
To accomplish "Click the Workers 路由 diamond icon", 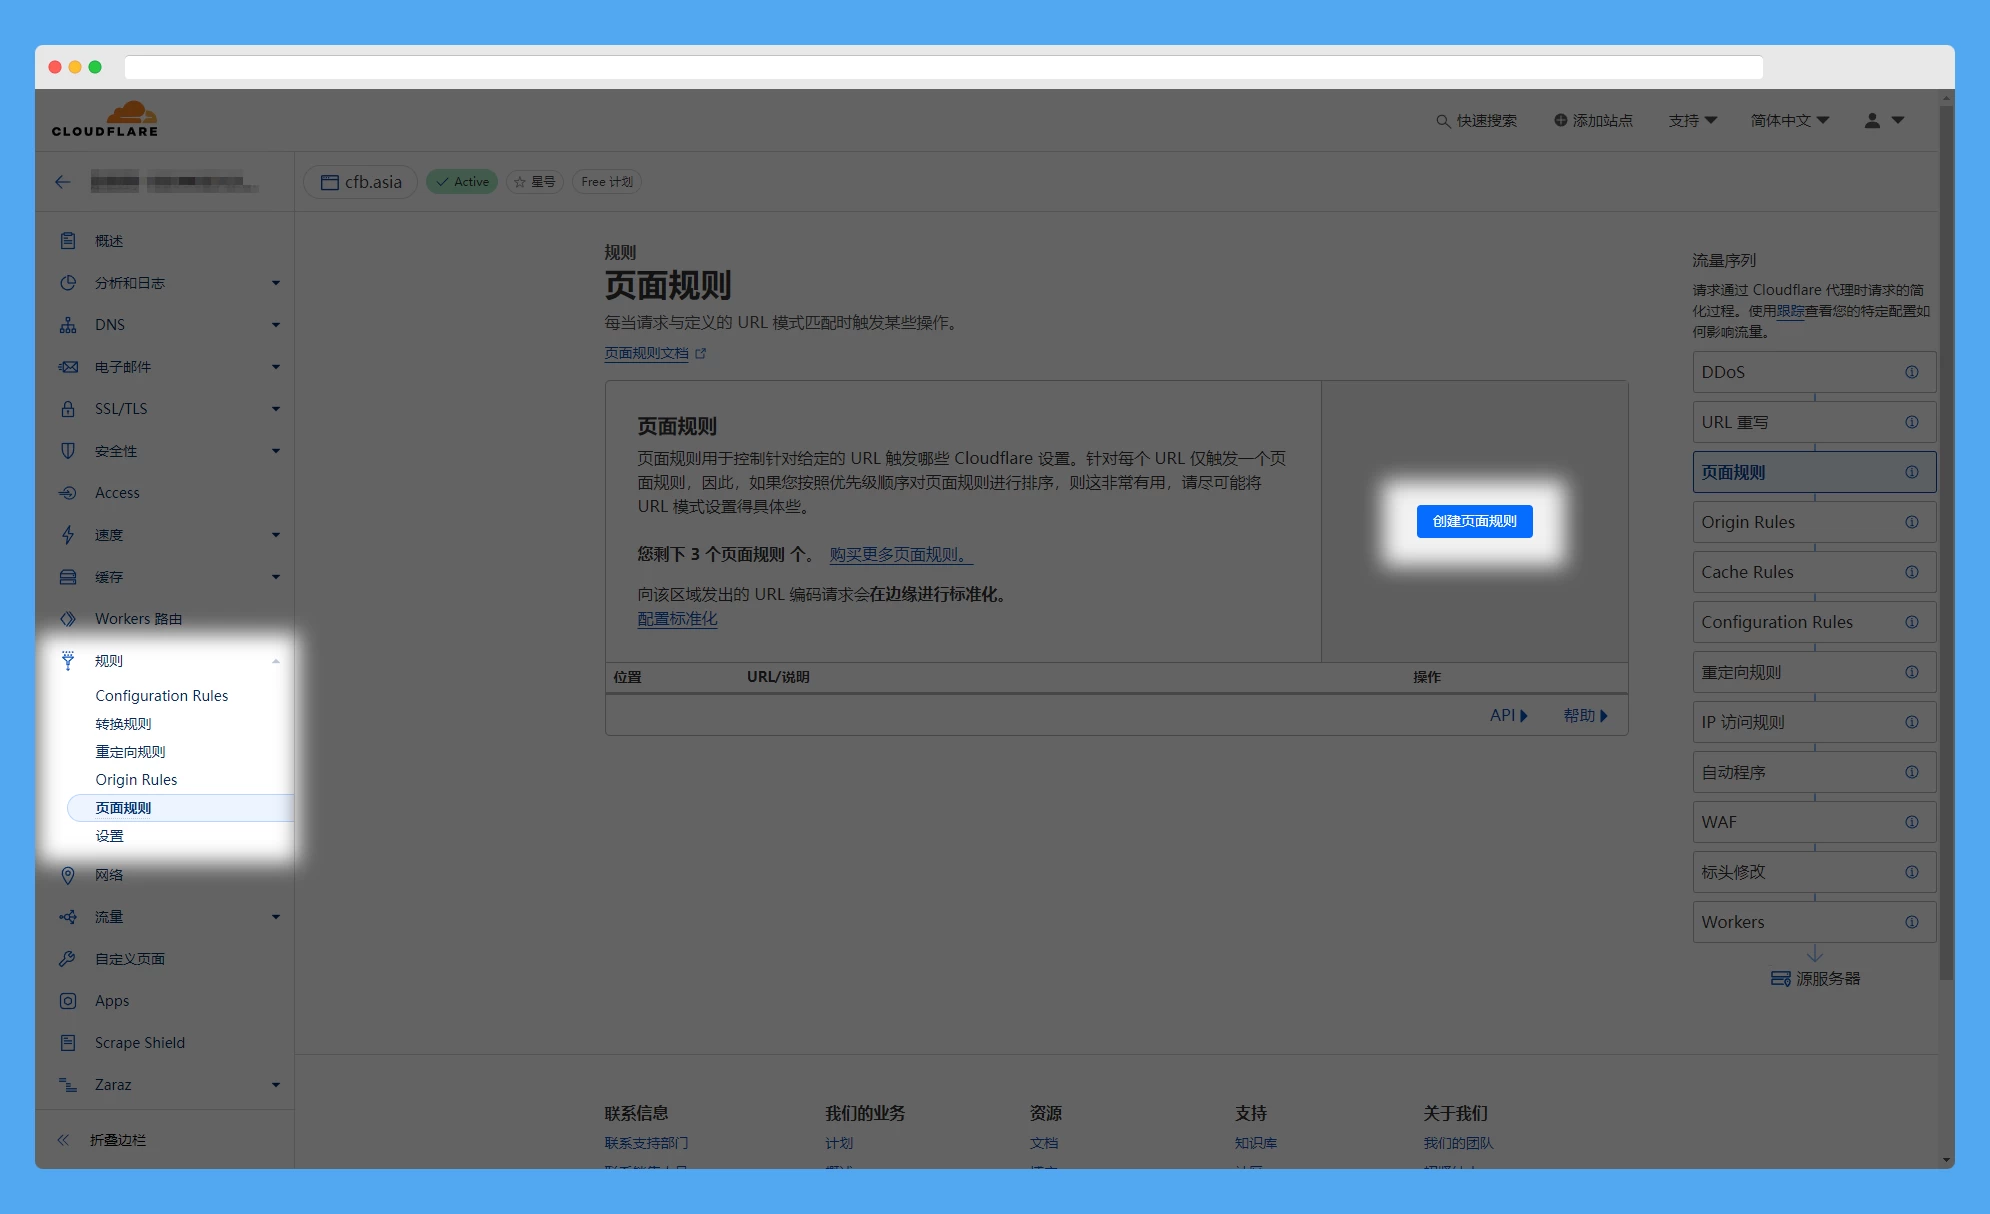I will 68,619.
